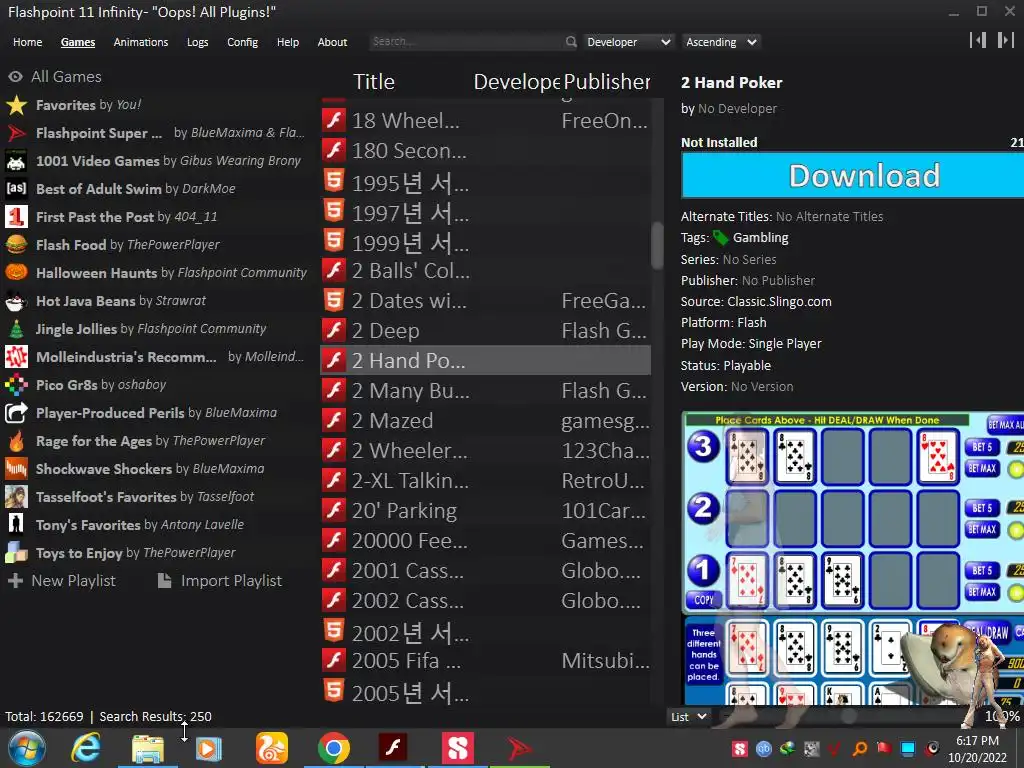The width and height of the screenshot is (1024, 768).
Task: Open Tasselfoot's Favorites portrait icon
Action: click(x=16, y=497)
